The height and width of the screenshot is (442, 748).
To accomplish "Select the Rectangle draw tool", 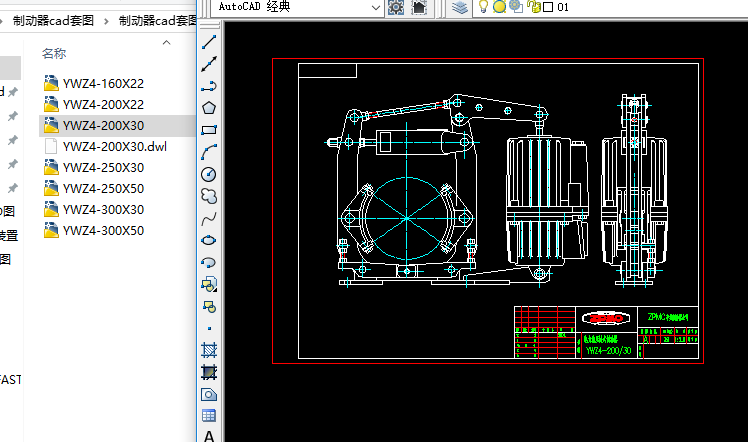I will tap(209, 130).
